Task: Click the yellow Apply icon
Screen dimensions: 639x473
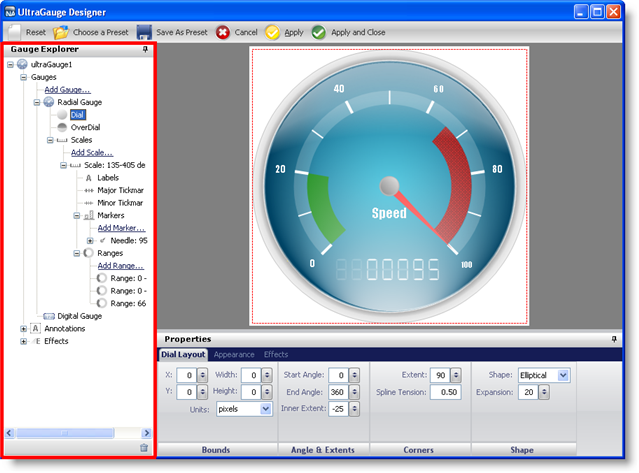Action: (272, 32)
